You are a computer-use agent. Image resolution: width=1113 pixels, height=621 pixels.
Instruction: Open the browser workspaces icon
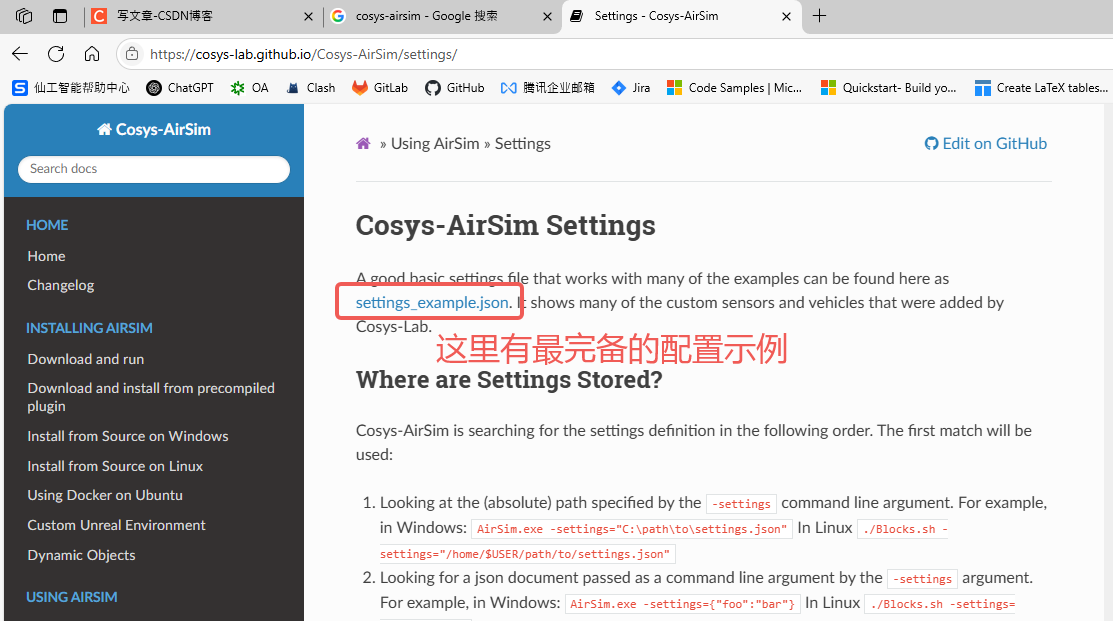pos(24,16)
